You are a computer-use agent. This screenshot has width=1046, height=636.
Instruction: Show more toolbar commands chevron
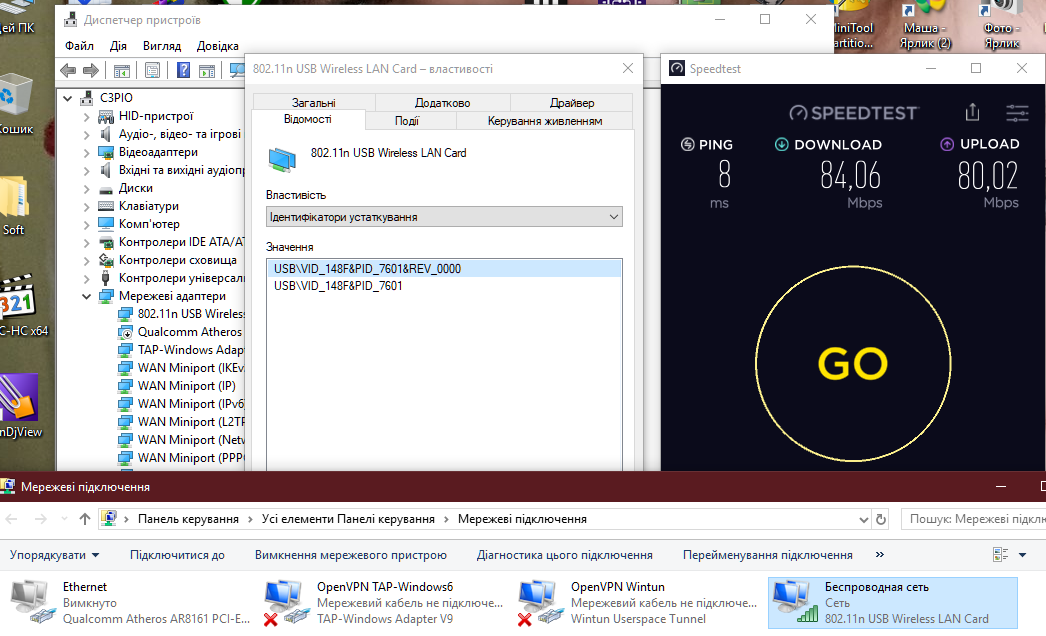[x=879, y=555]
